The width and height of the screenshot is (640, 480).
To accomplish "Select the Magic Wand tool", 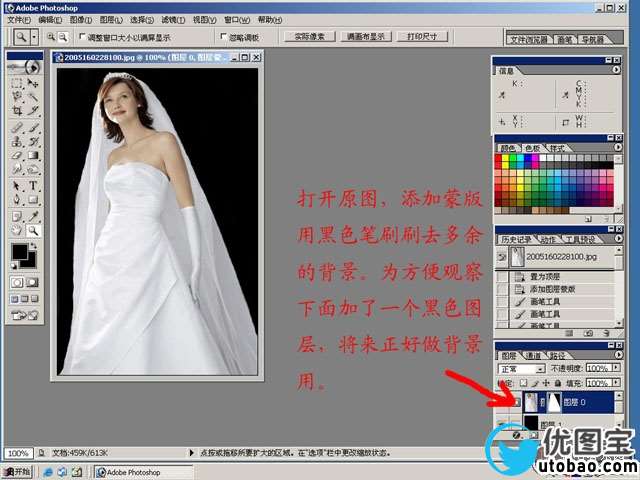I will (33, 97).
